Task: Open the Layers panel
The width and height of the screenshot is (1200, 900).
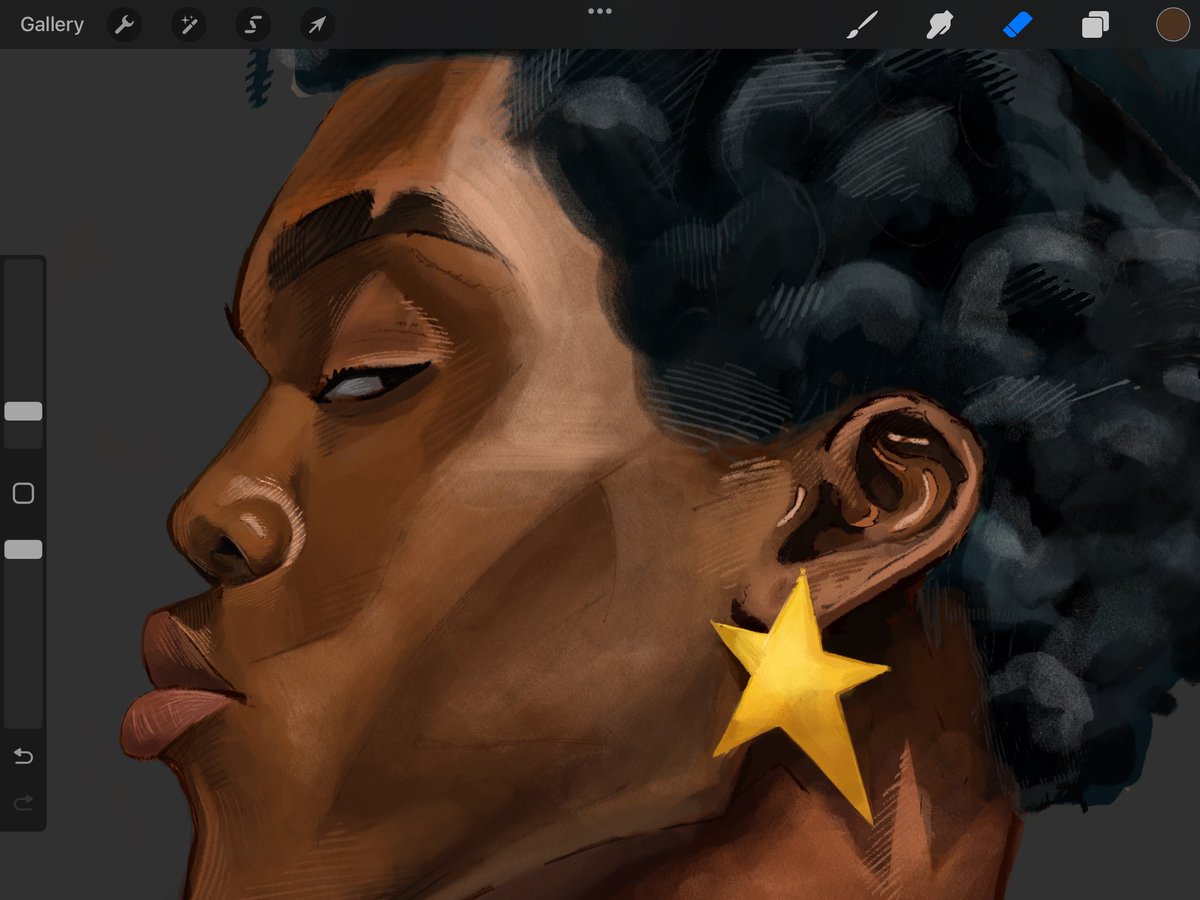Action: coord(1095,25)
